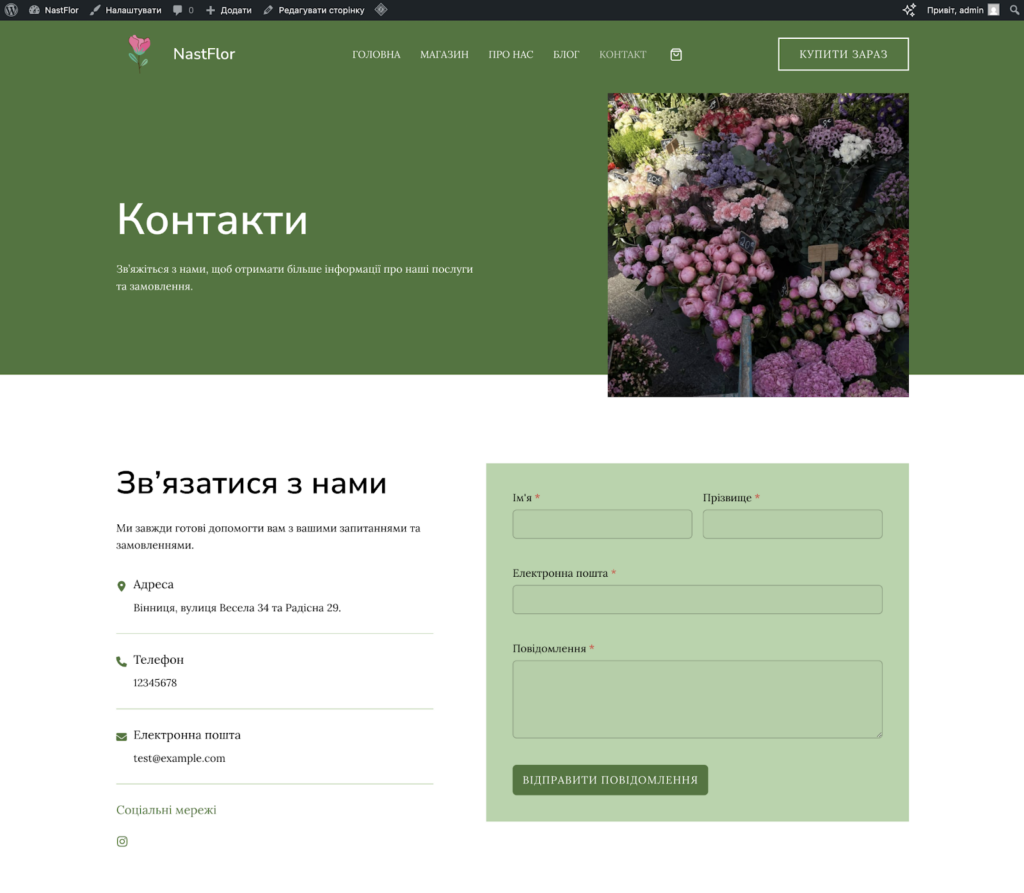Open the Налаштувати customizer link
1024x893 pixels.
(125, 10)
